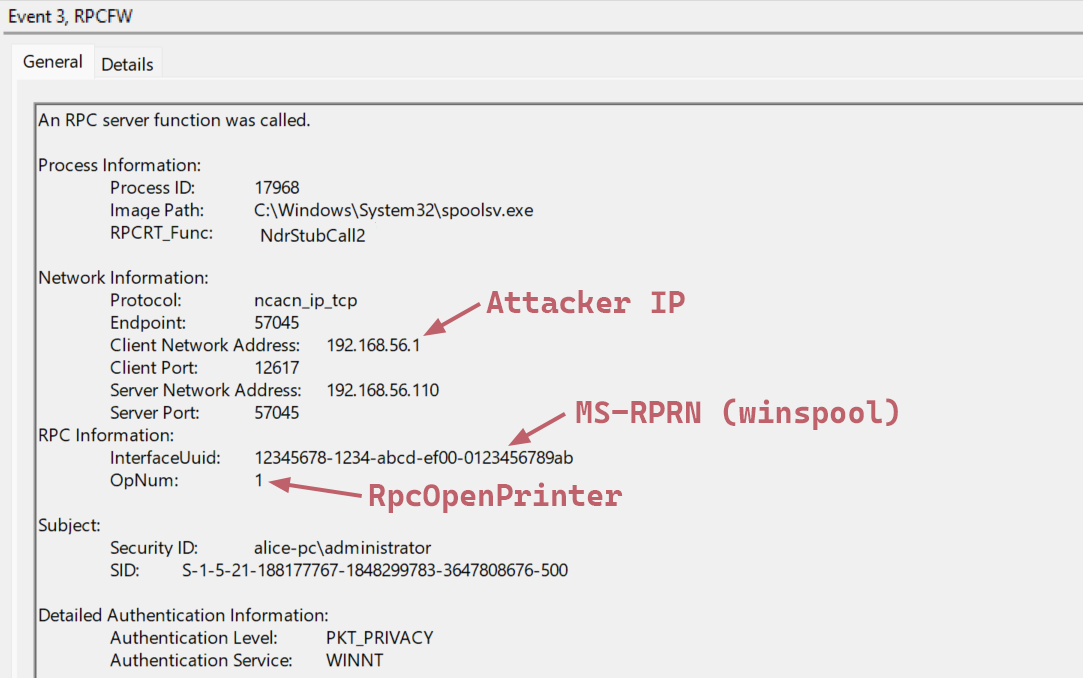Click server network address 192.168.56.110
Screen dimensions: 1083x678
point(382,390)
